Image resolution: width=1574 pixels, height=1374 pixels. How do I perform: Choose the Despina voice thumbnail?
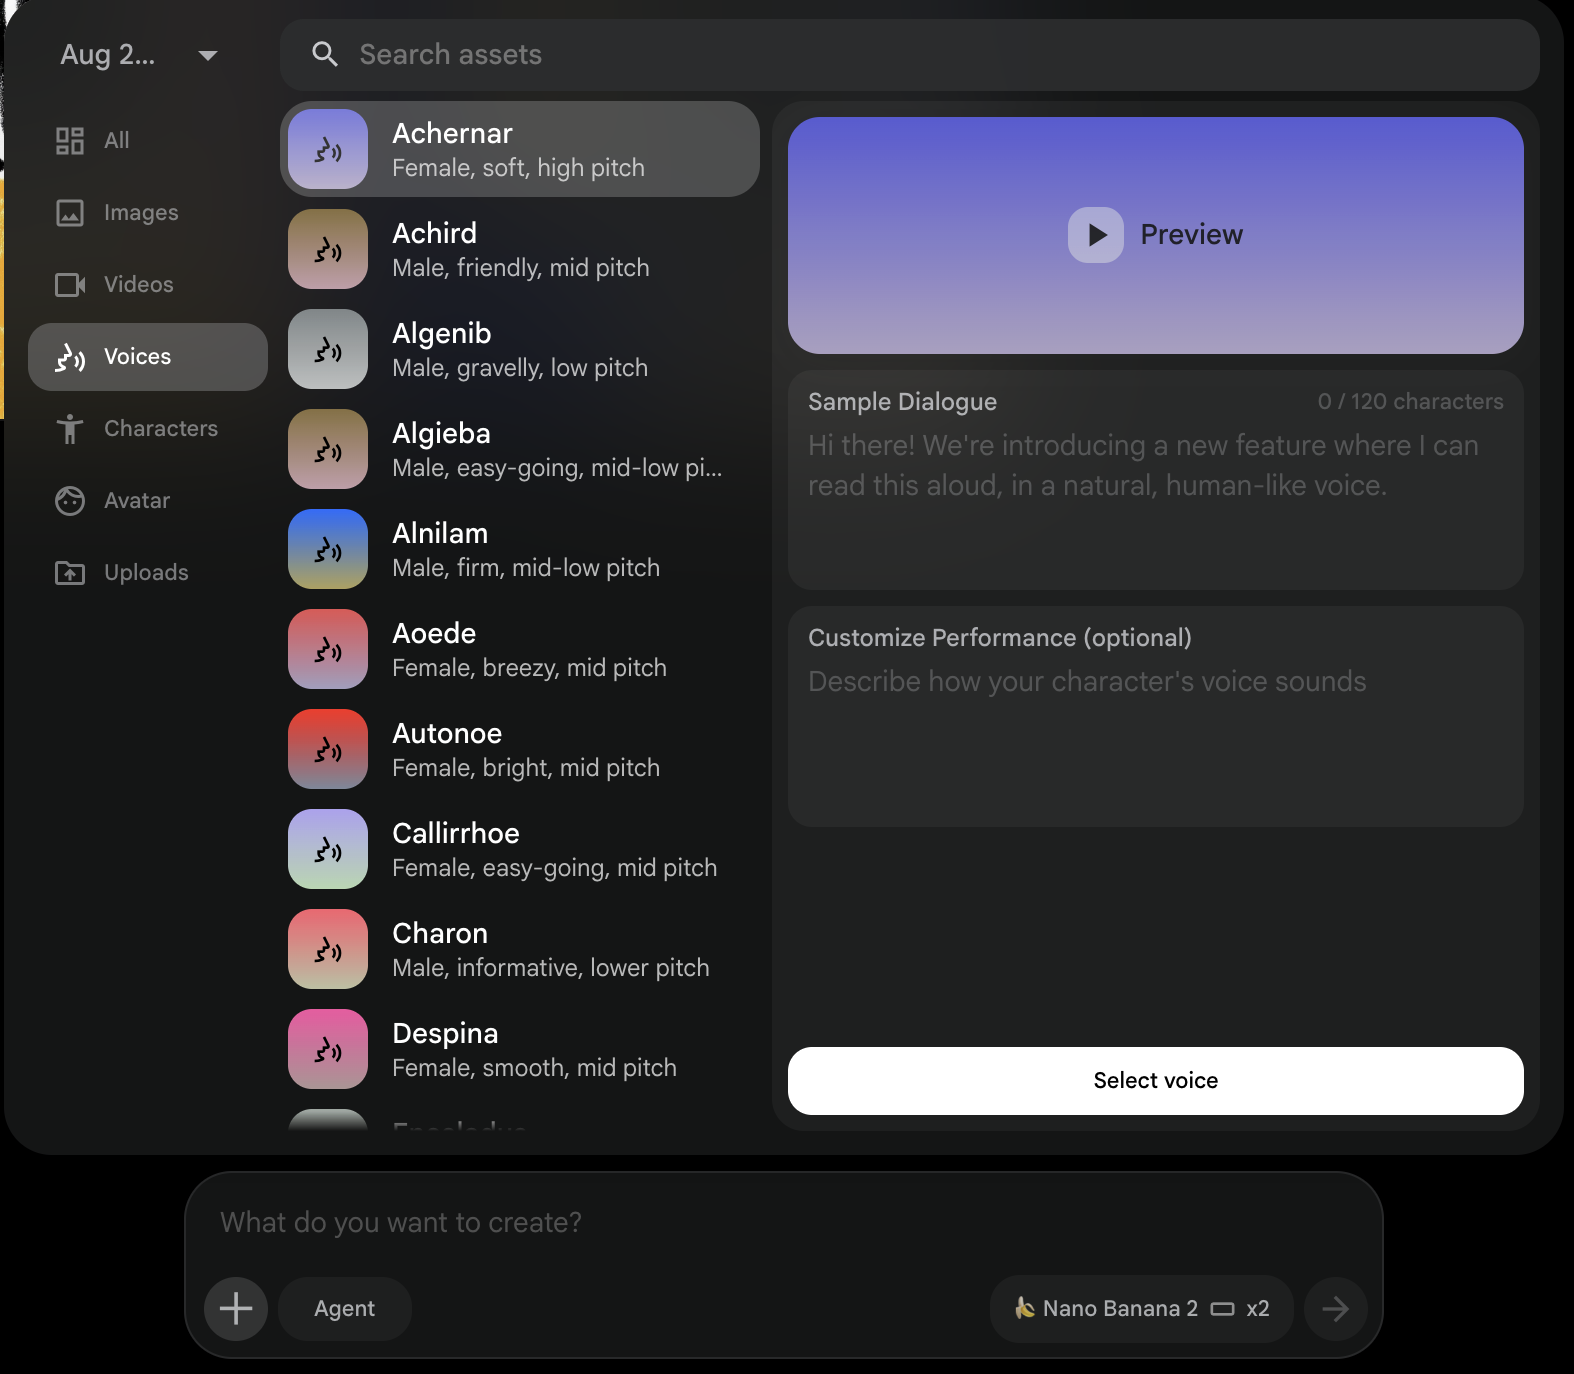328,1049
